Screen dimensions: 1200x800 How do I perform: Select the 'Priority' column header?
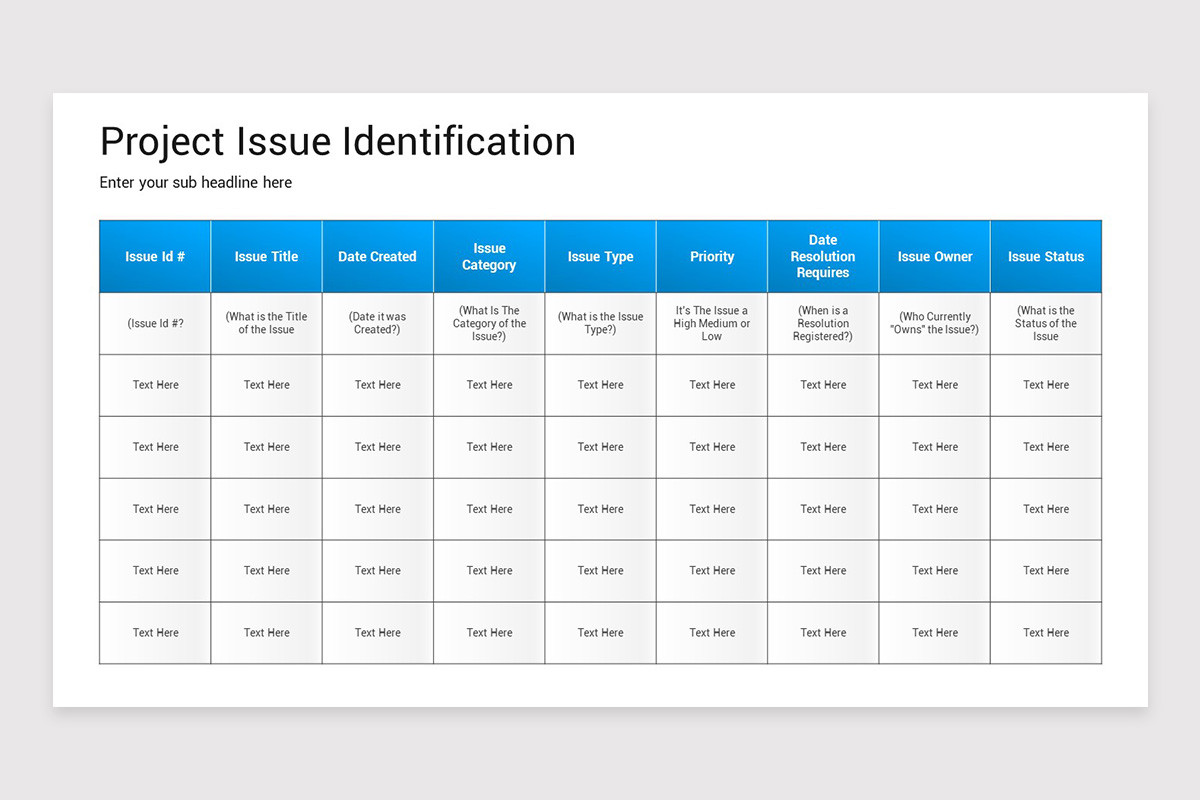click(711, 256)
